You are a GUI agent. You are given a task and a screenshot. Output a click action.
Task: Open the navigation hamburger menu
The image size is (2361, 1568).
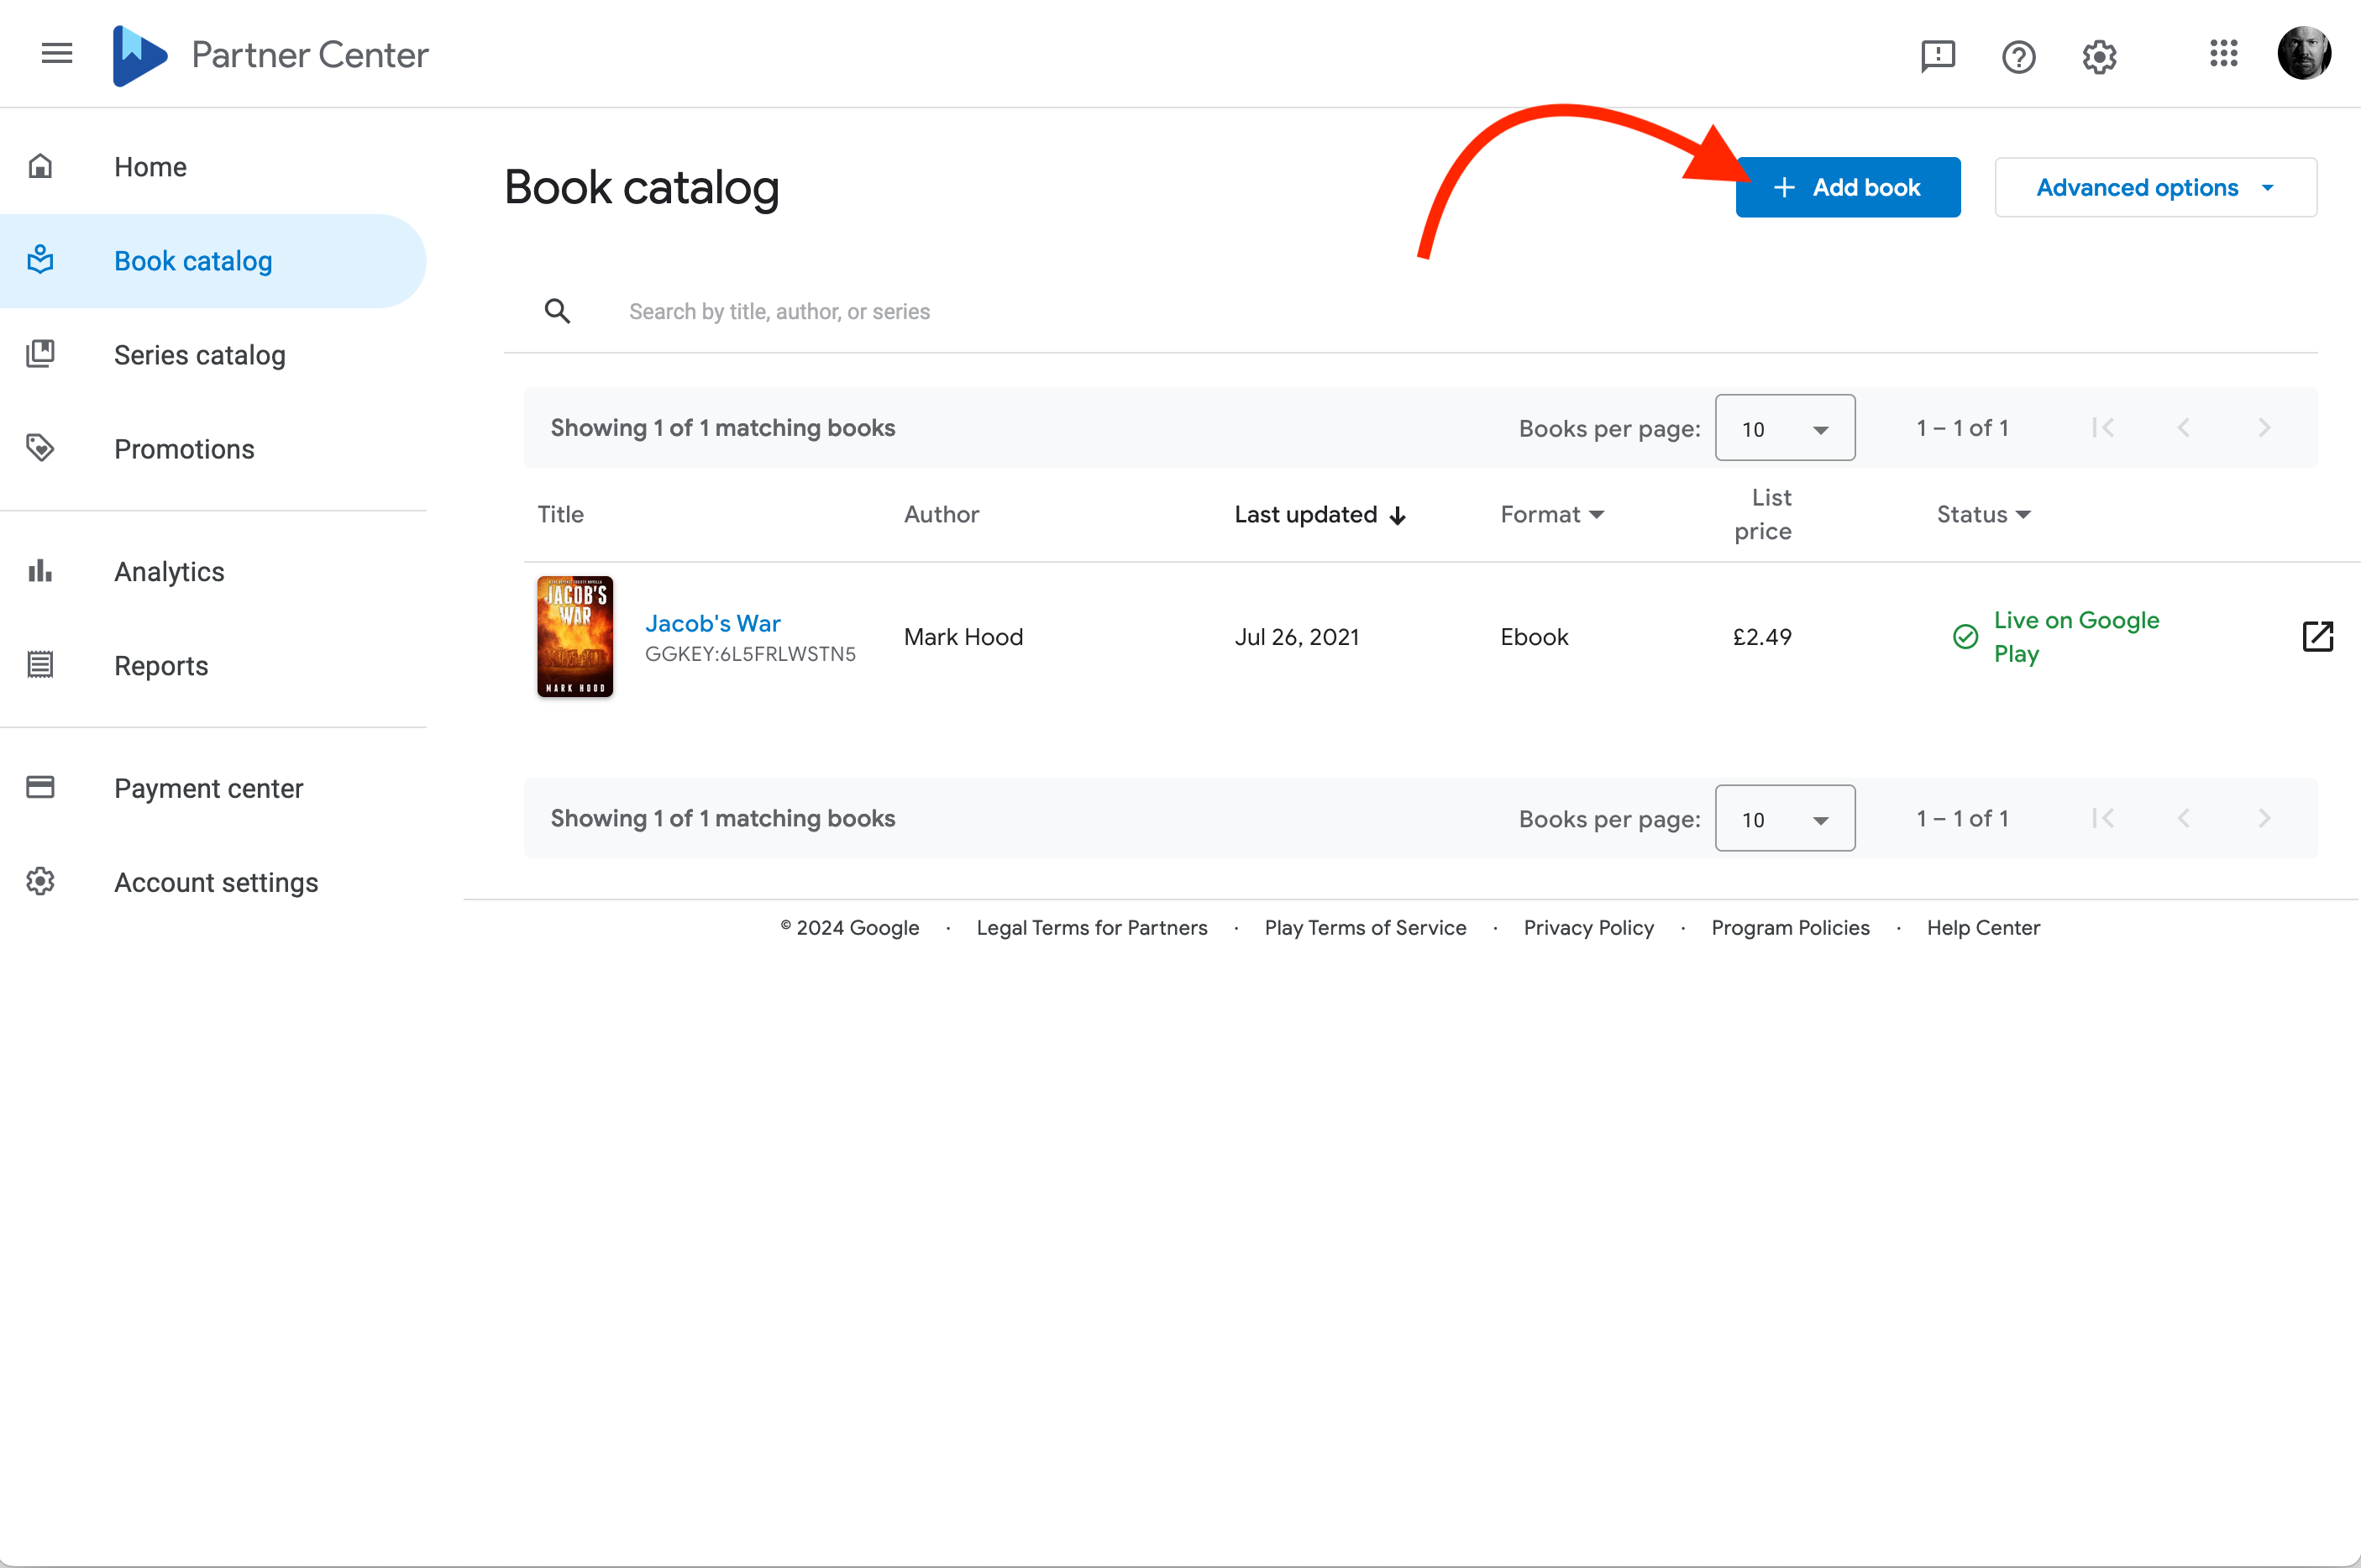click(x=57, y=53)
